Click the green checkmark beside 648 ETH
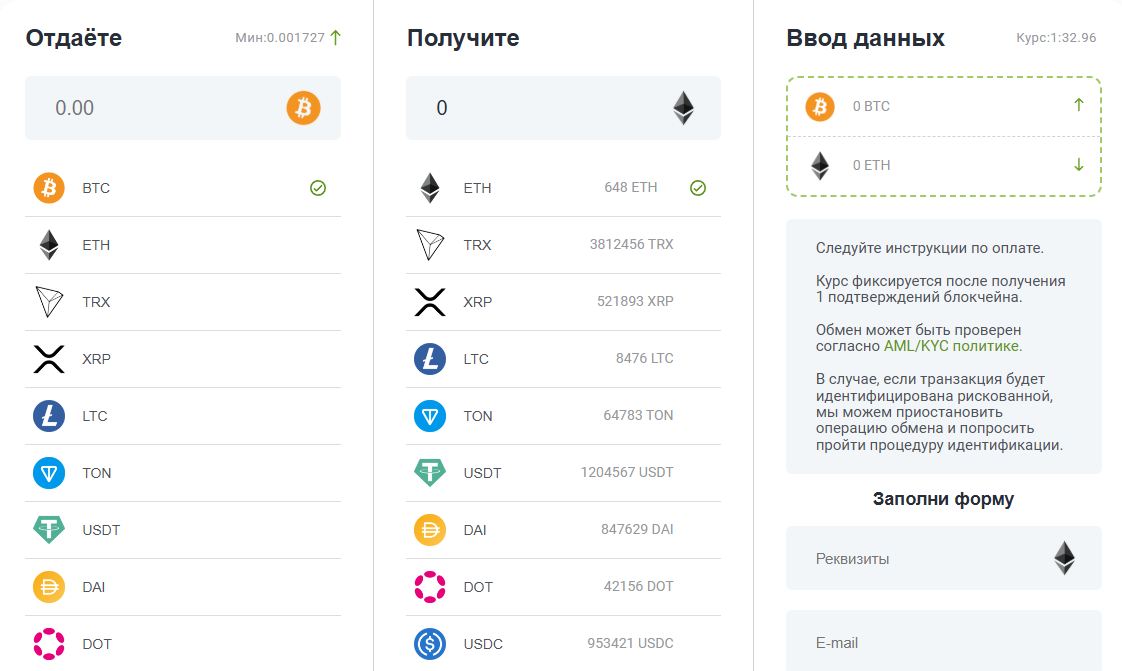The height and width of the screenshot is (671, 1122). click(x=698, y=188)
